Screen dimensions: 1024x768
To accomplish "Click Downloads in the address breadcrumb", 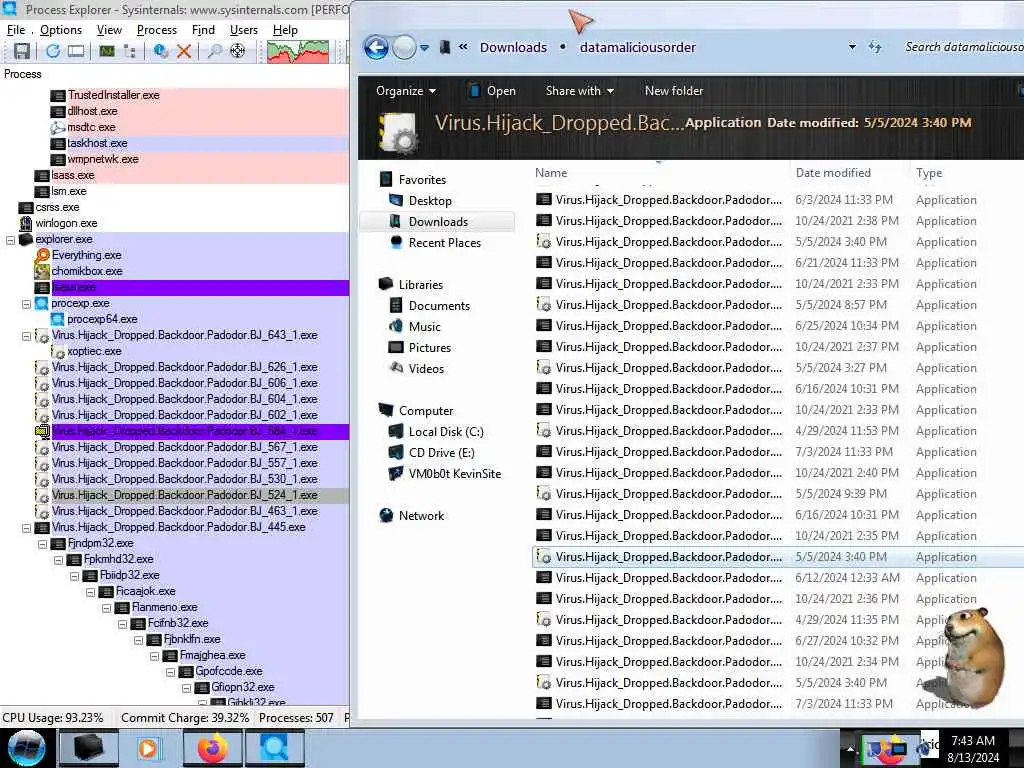I will click(x=513, y=48).
